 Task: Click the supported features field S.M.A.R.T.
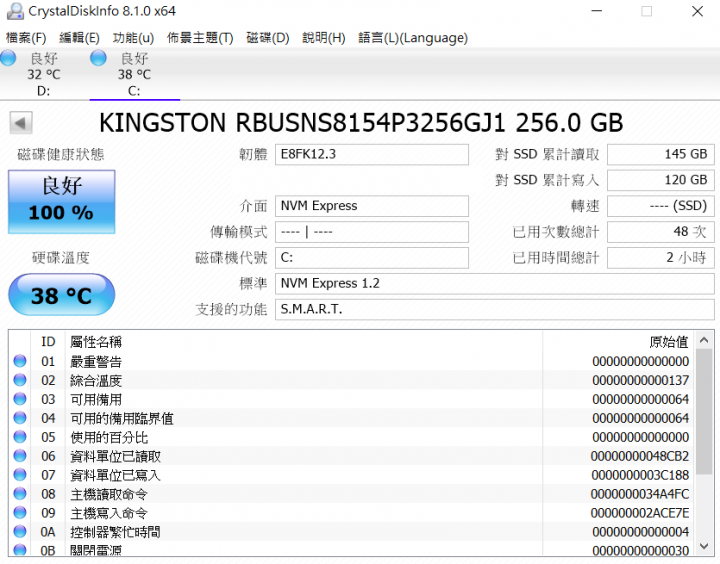495,309
